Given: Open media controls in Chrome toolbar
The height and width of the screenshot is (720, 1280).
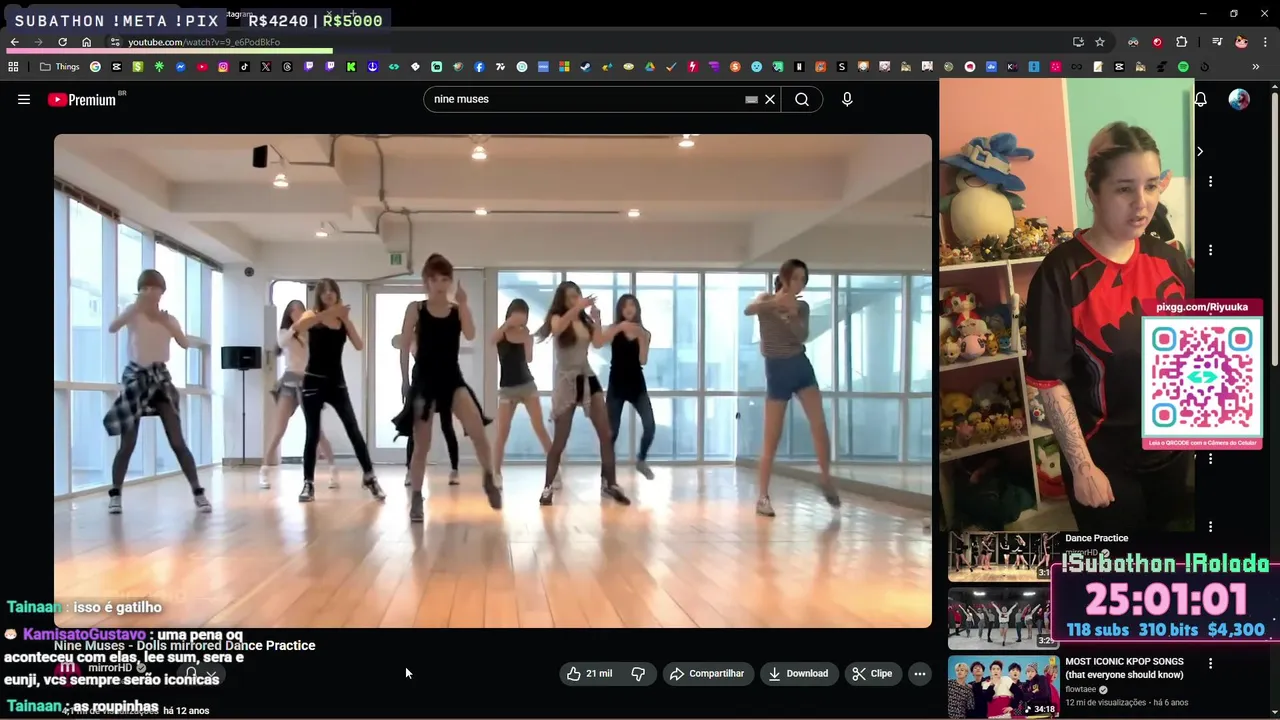Looking at the screenshot, I should (x=1217, y=42).
